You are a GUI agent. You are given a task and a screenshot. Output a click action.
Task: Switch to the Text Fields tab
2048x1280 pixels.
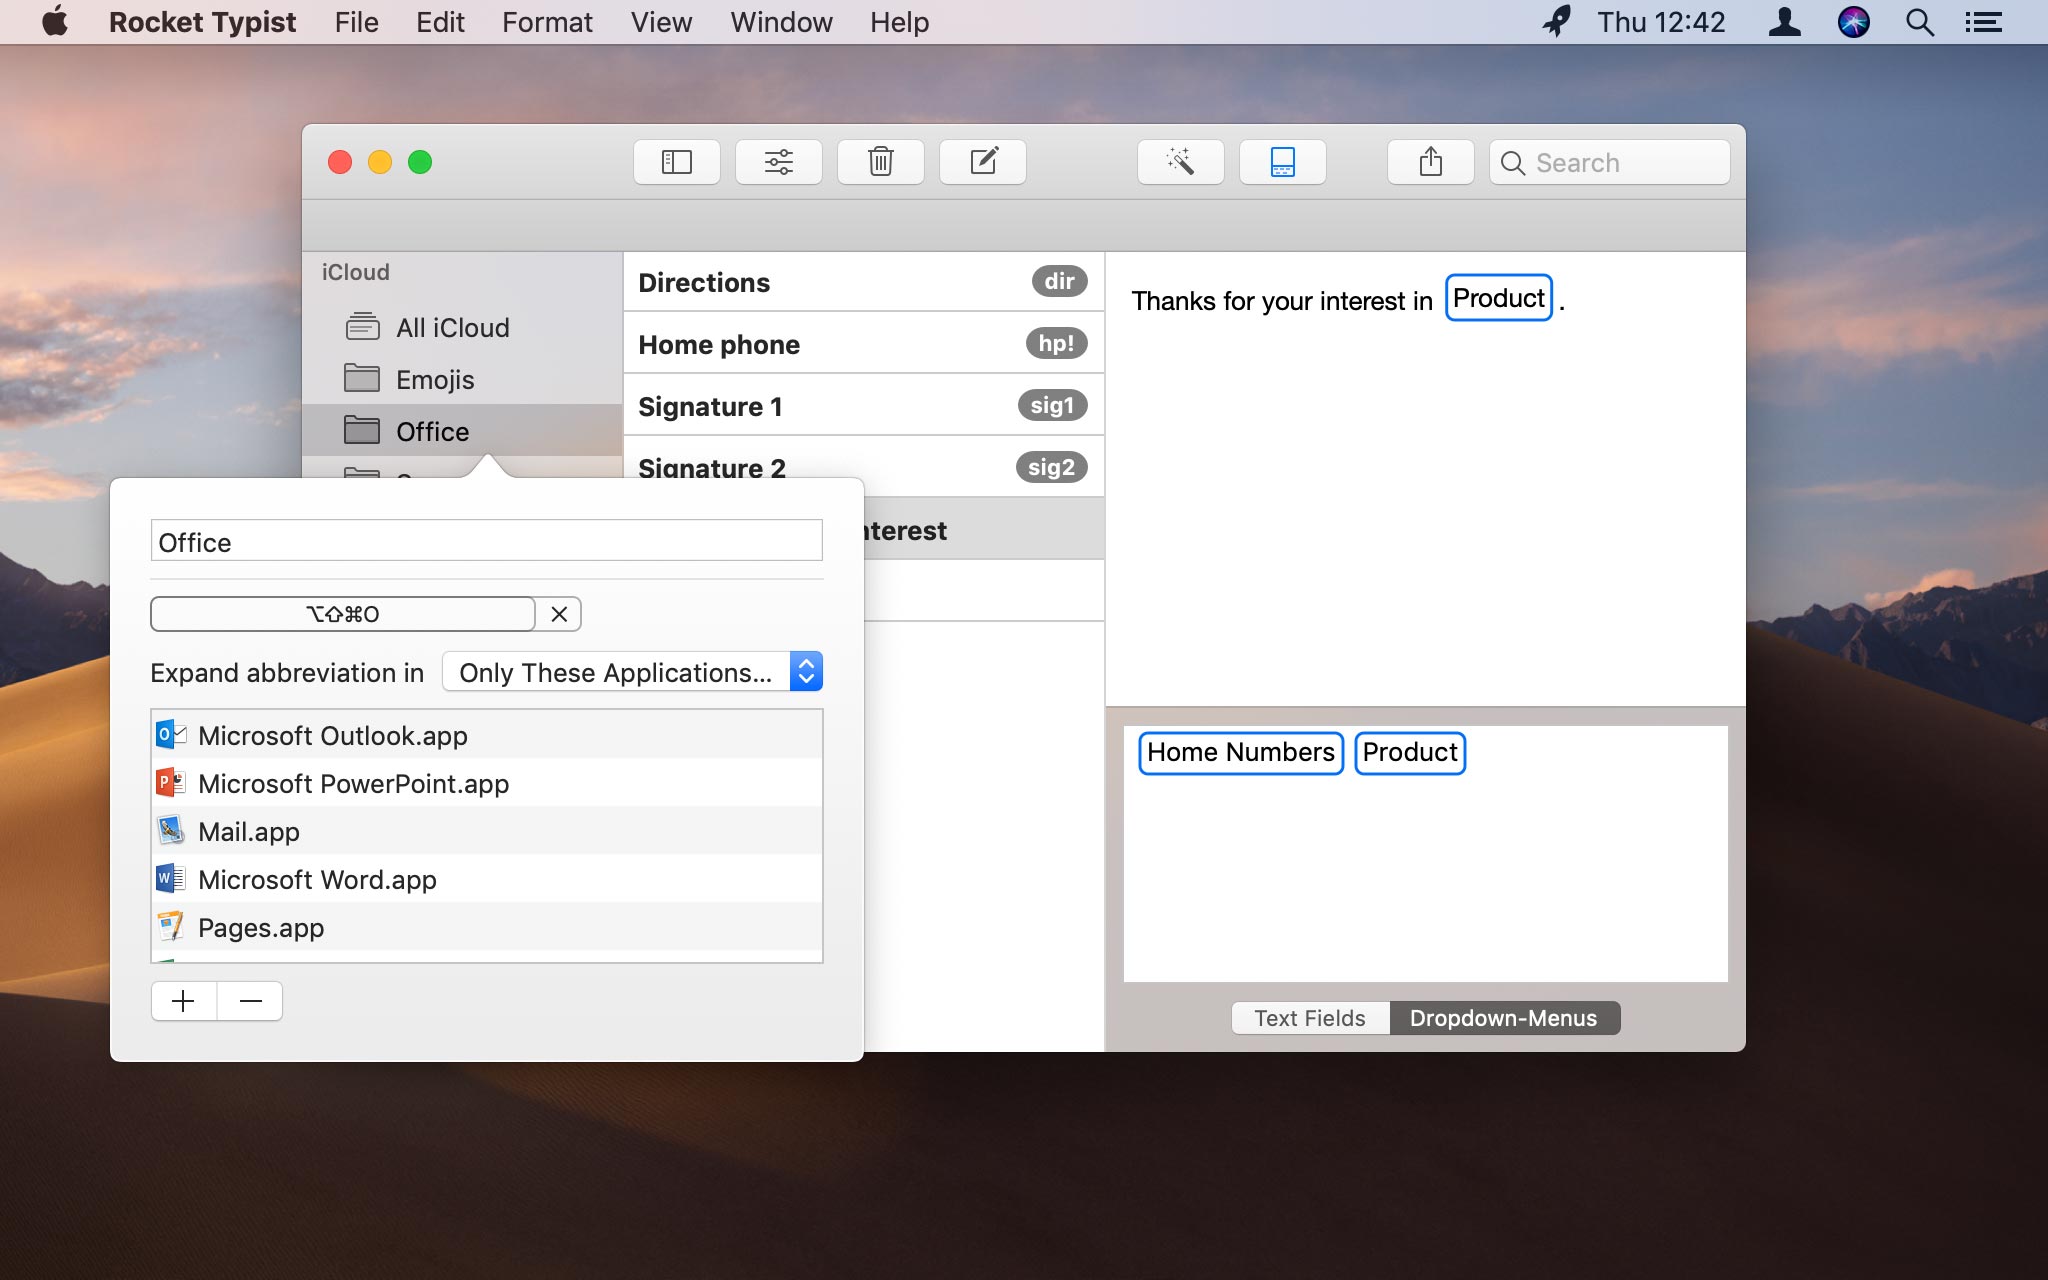point(1308,1018)
